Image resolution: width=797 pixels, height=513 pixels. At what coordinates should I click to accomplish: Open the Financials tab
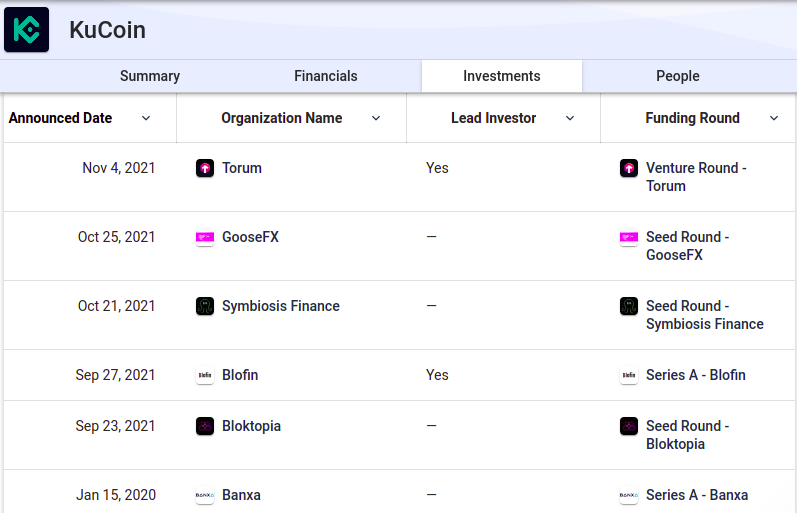point(325,76)
